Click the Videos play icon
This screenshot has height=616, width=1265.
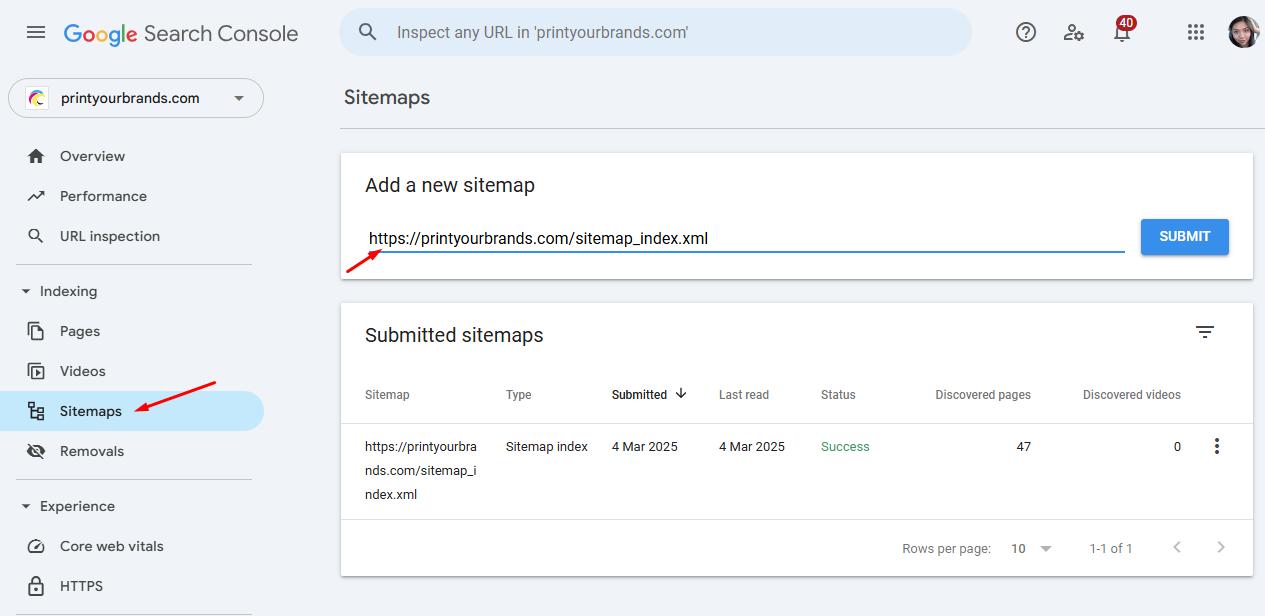coord(36,371)
